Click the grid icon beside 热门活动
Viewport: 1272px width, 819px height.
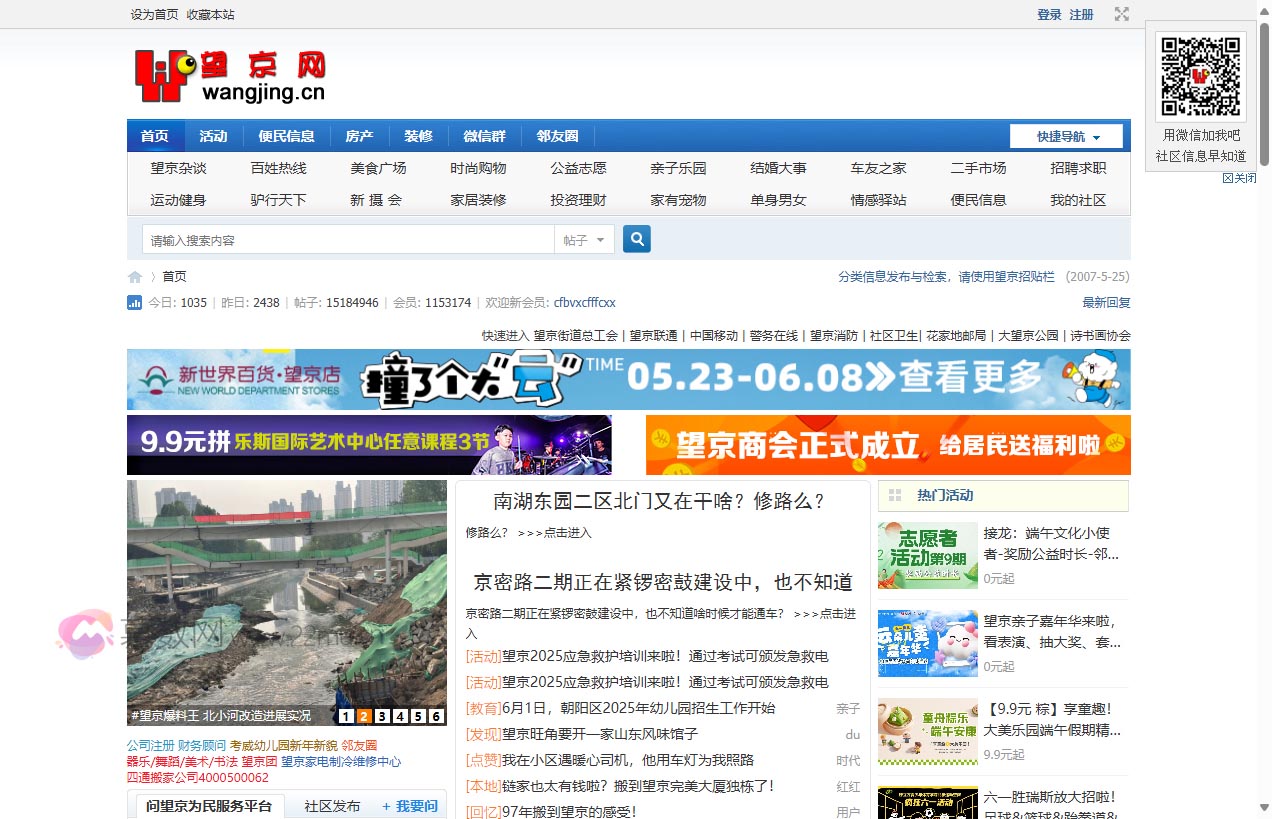click(895, 495)
